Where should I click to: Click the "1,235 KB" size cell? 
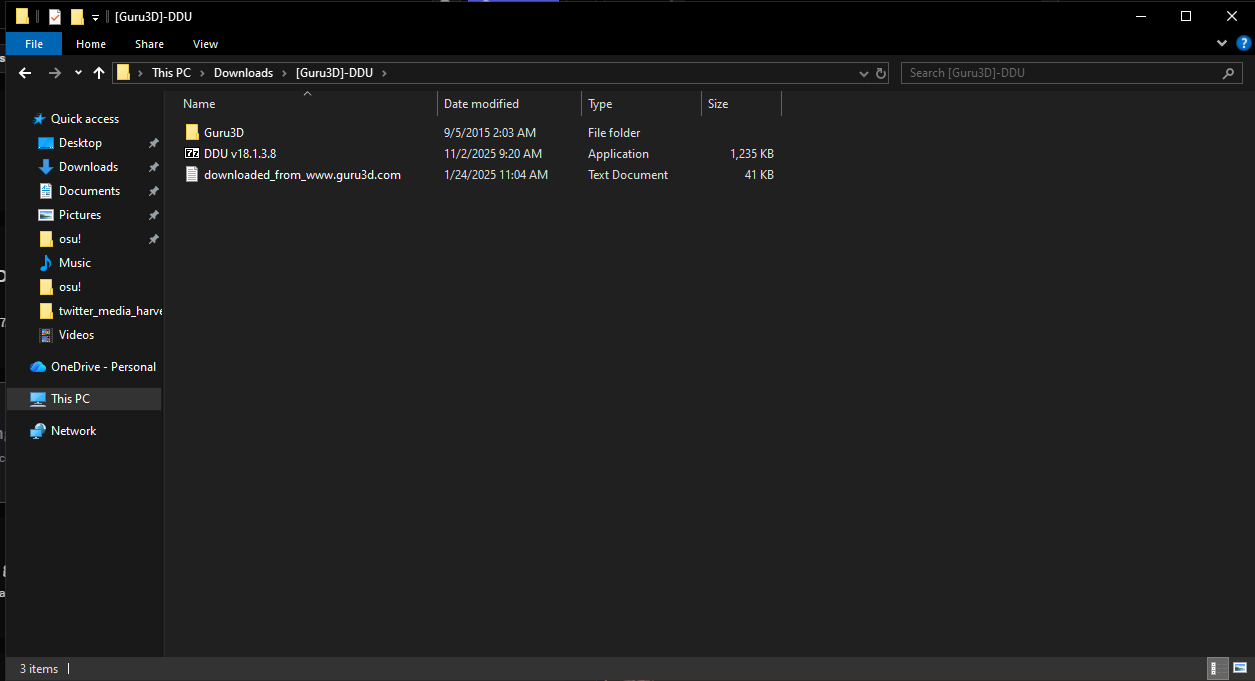click(752, 154)
